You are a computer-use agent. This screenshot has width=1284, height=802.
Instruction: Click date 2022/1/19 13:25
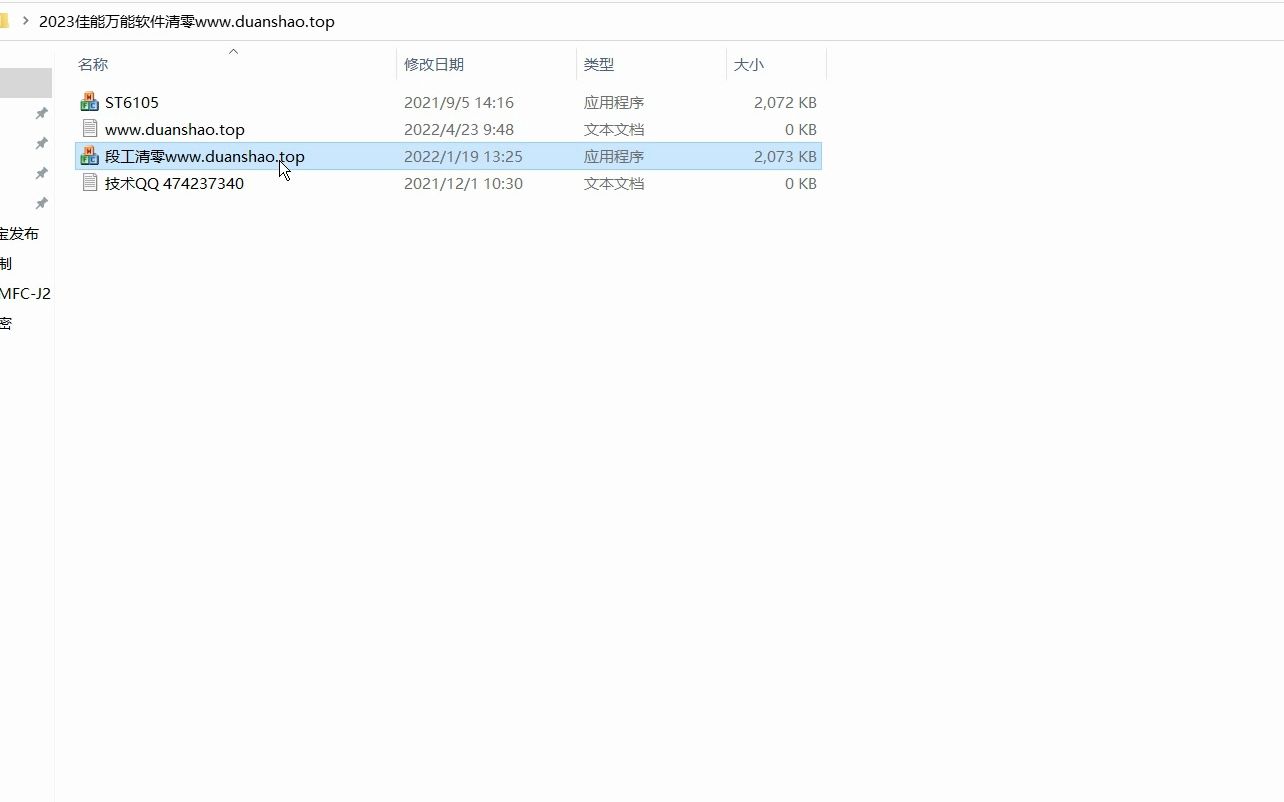point(463,156)
